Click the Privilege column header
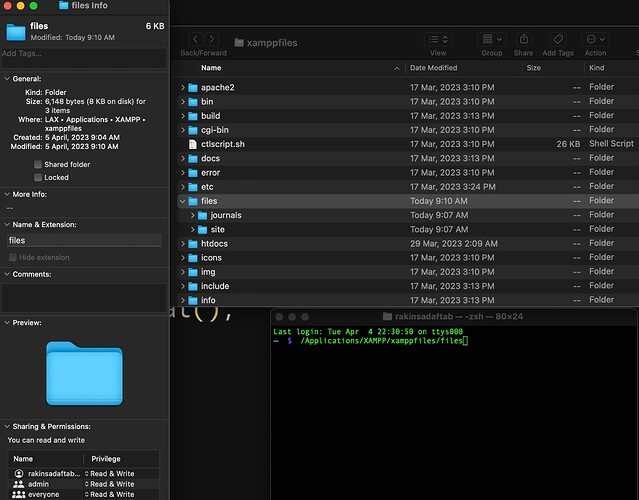The height and width of the screenshot is (500, 639). click(106, 459)
